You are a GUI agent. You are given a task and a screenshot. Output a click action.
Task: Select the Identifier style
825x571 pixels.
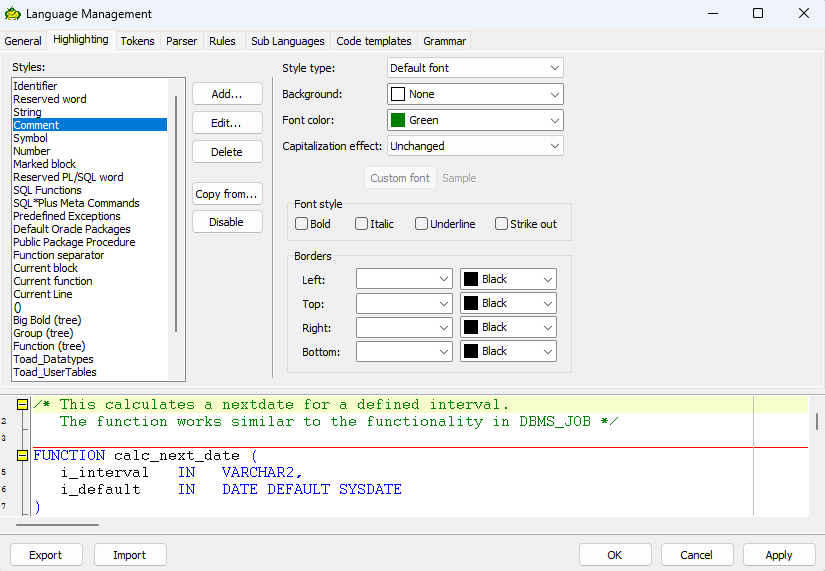click(90, 86)
